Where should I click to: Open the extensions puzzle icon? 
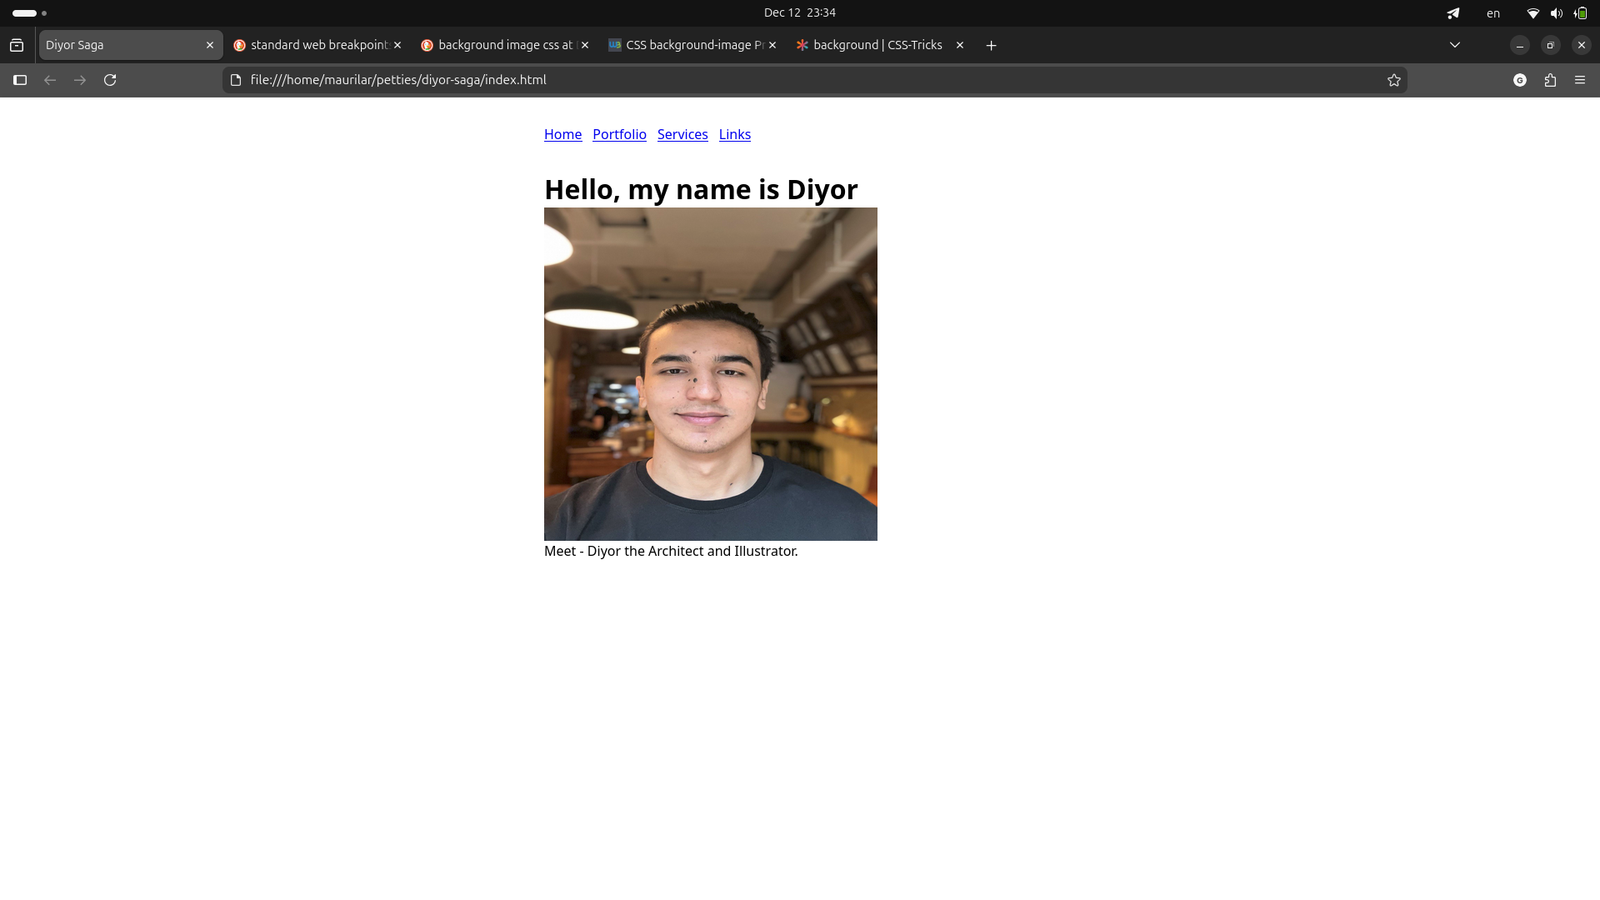(x=1550, y=80)
